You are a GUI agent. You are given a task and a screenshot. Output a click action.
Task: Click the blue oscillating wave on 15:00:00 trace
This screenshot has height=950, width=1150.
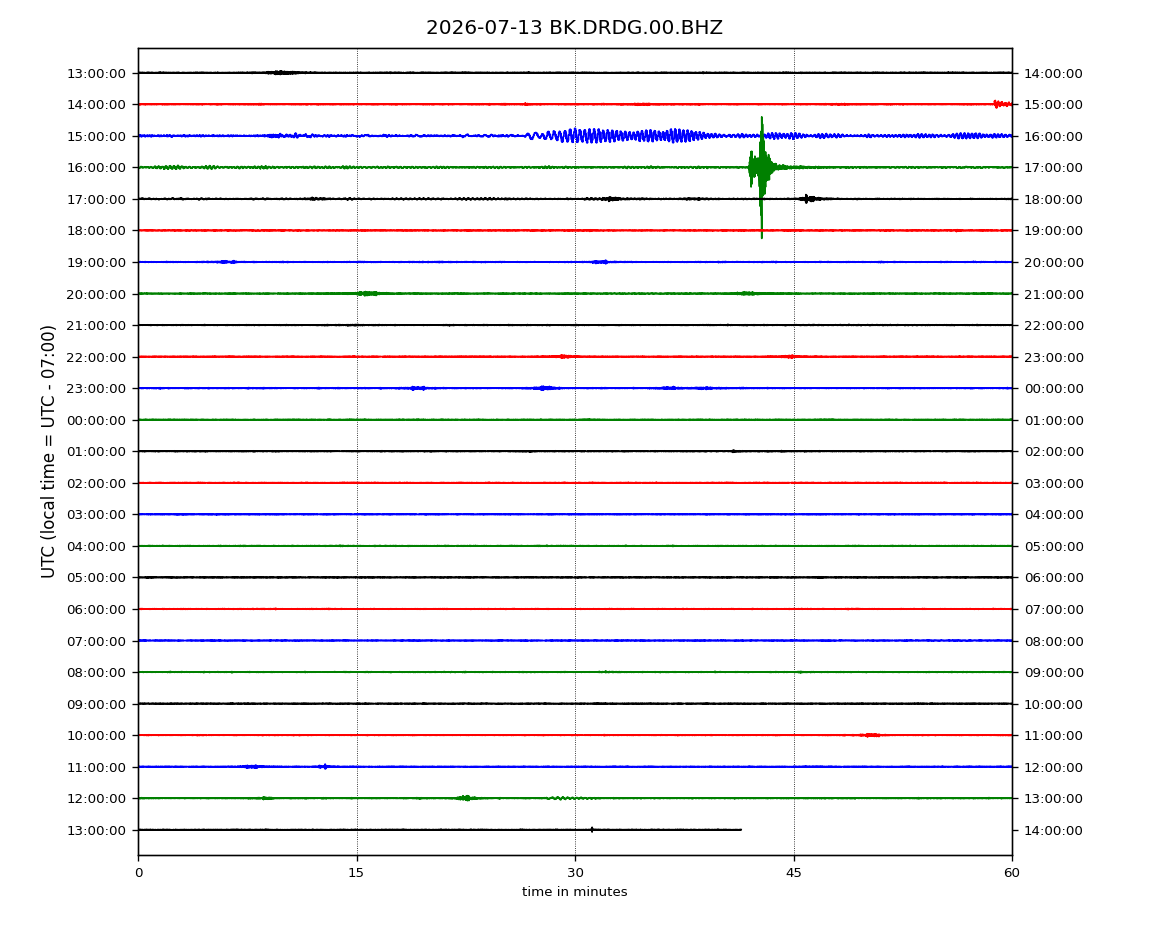click(x=620, y=136)
